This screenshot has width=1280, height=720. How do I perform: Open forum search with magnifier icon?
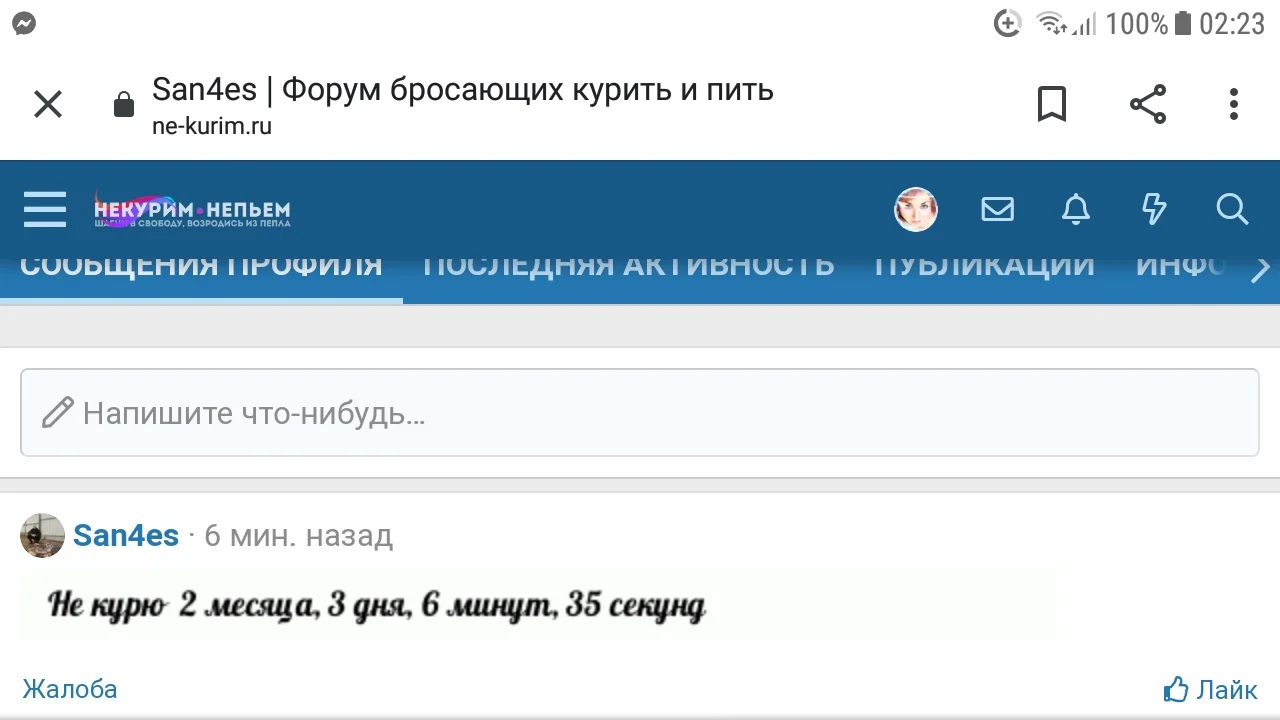coord(1232,209)
